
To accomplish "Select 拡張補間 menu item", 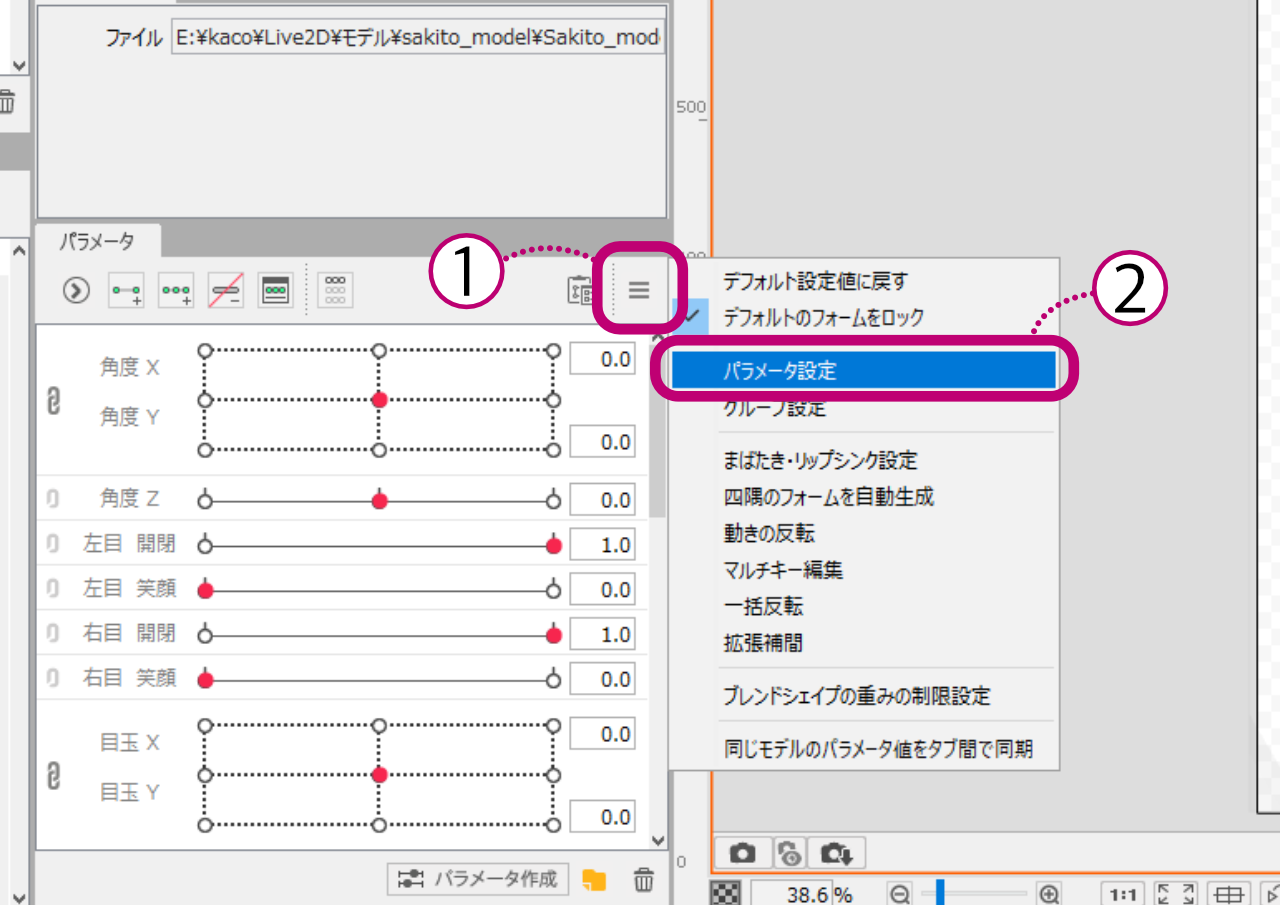I will point(864,643).
